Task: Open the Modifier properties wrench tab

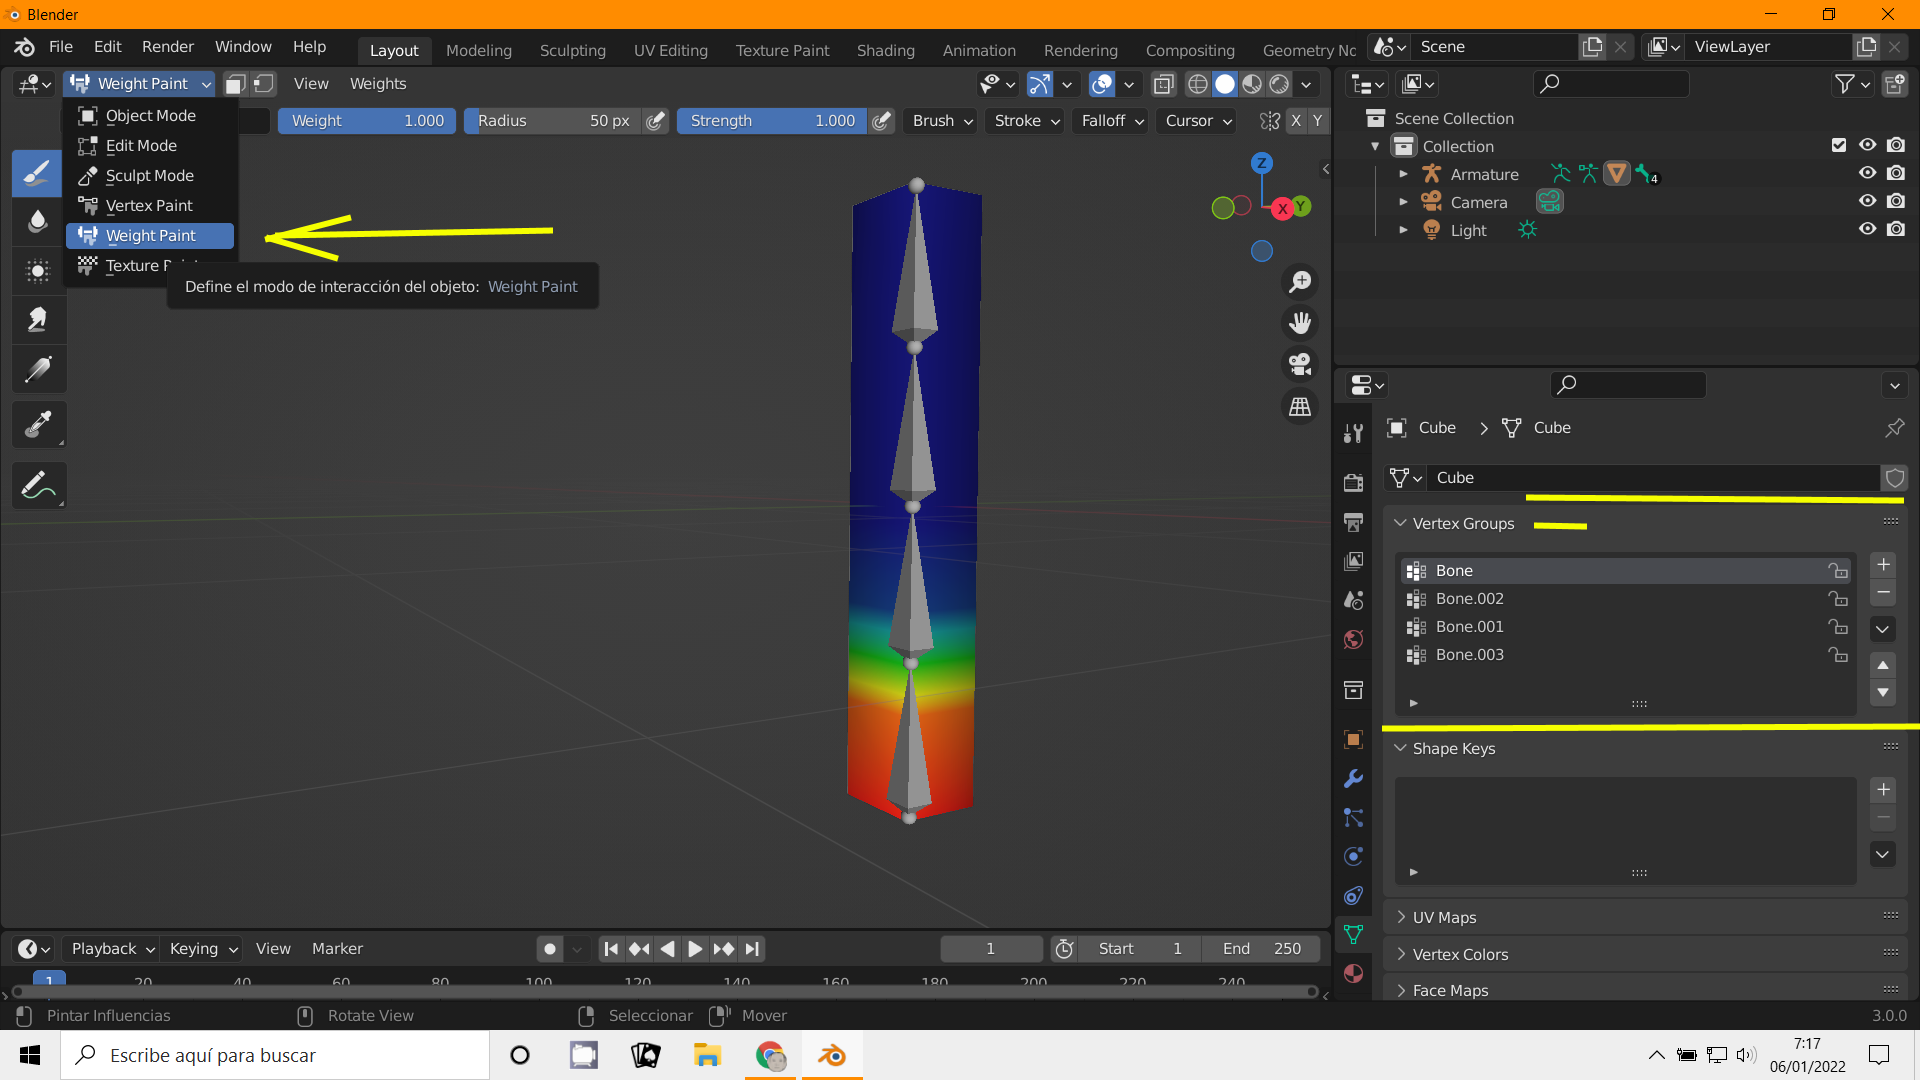Action: tap(1353, 779)
